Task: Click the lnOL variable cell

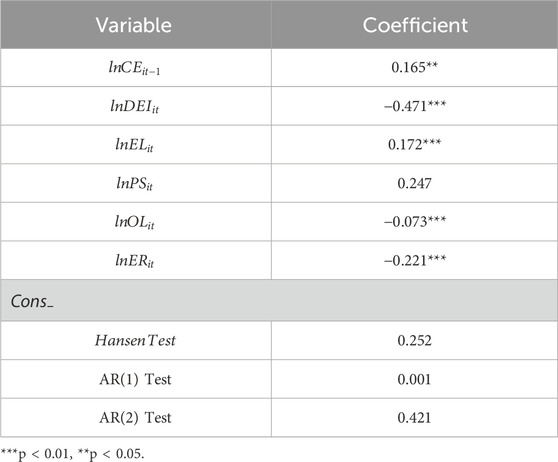Action: [135, 222]
